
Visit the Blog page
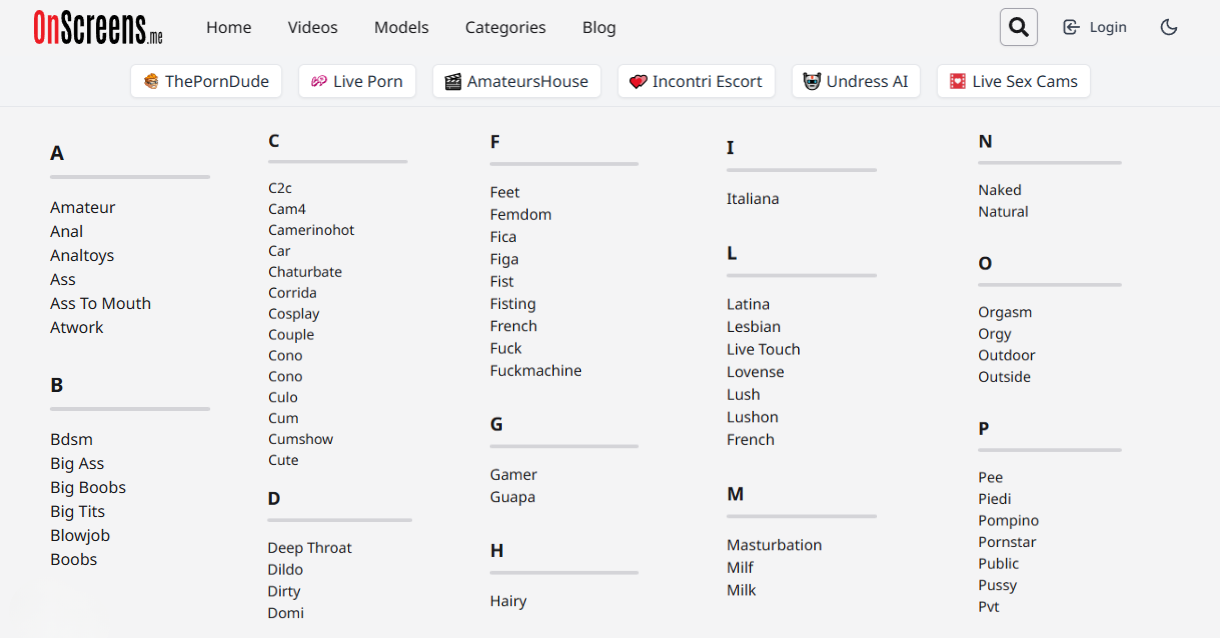599,28
